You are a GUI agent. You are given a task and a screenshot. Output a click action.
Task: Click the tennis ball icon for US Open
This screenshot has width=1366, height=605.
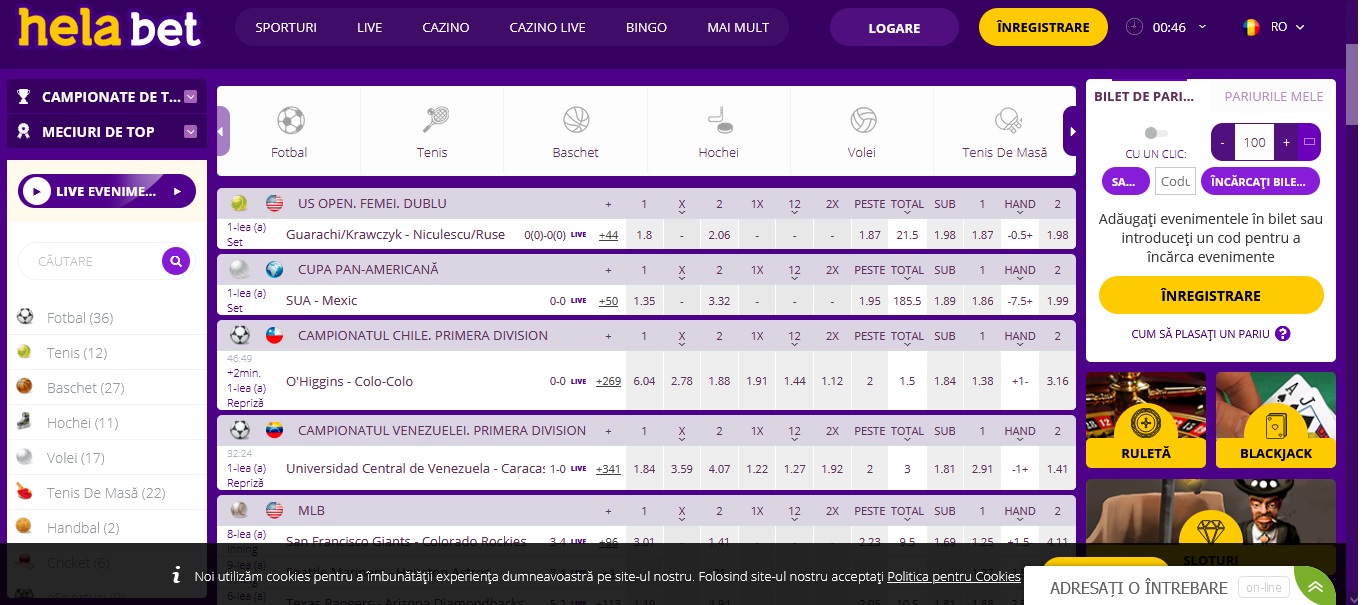pos(239,203)
